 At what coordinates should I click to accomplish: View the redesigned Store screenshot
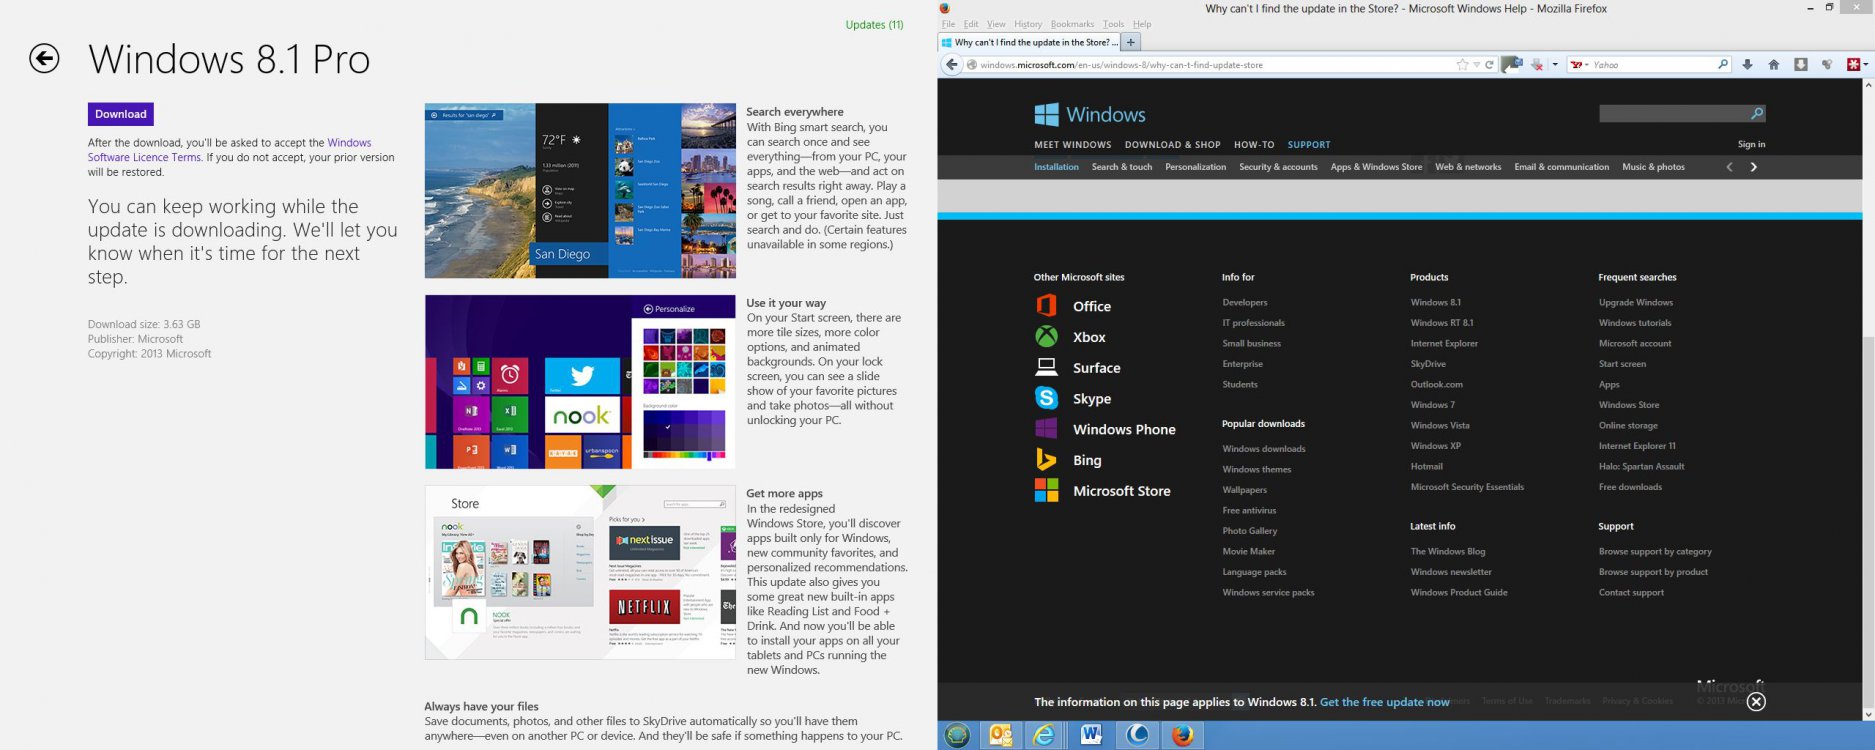click(x=580, y=572)
